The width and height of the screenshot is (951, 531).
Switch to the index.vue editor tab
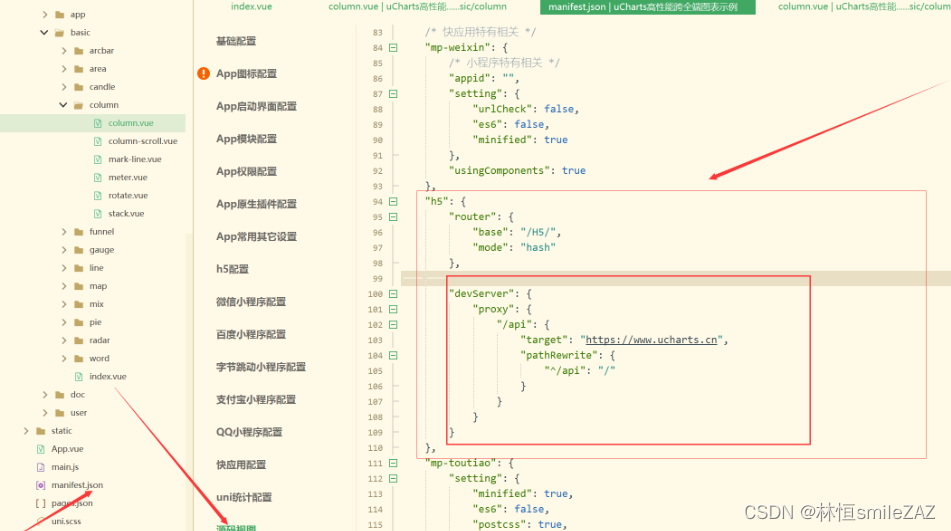point(251,7)
